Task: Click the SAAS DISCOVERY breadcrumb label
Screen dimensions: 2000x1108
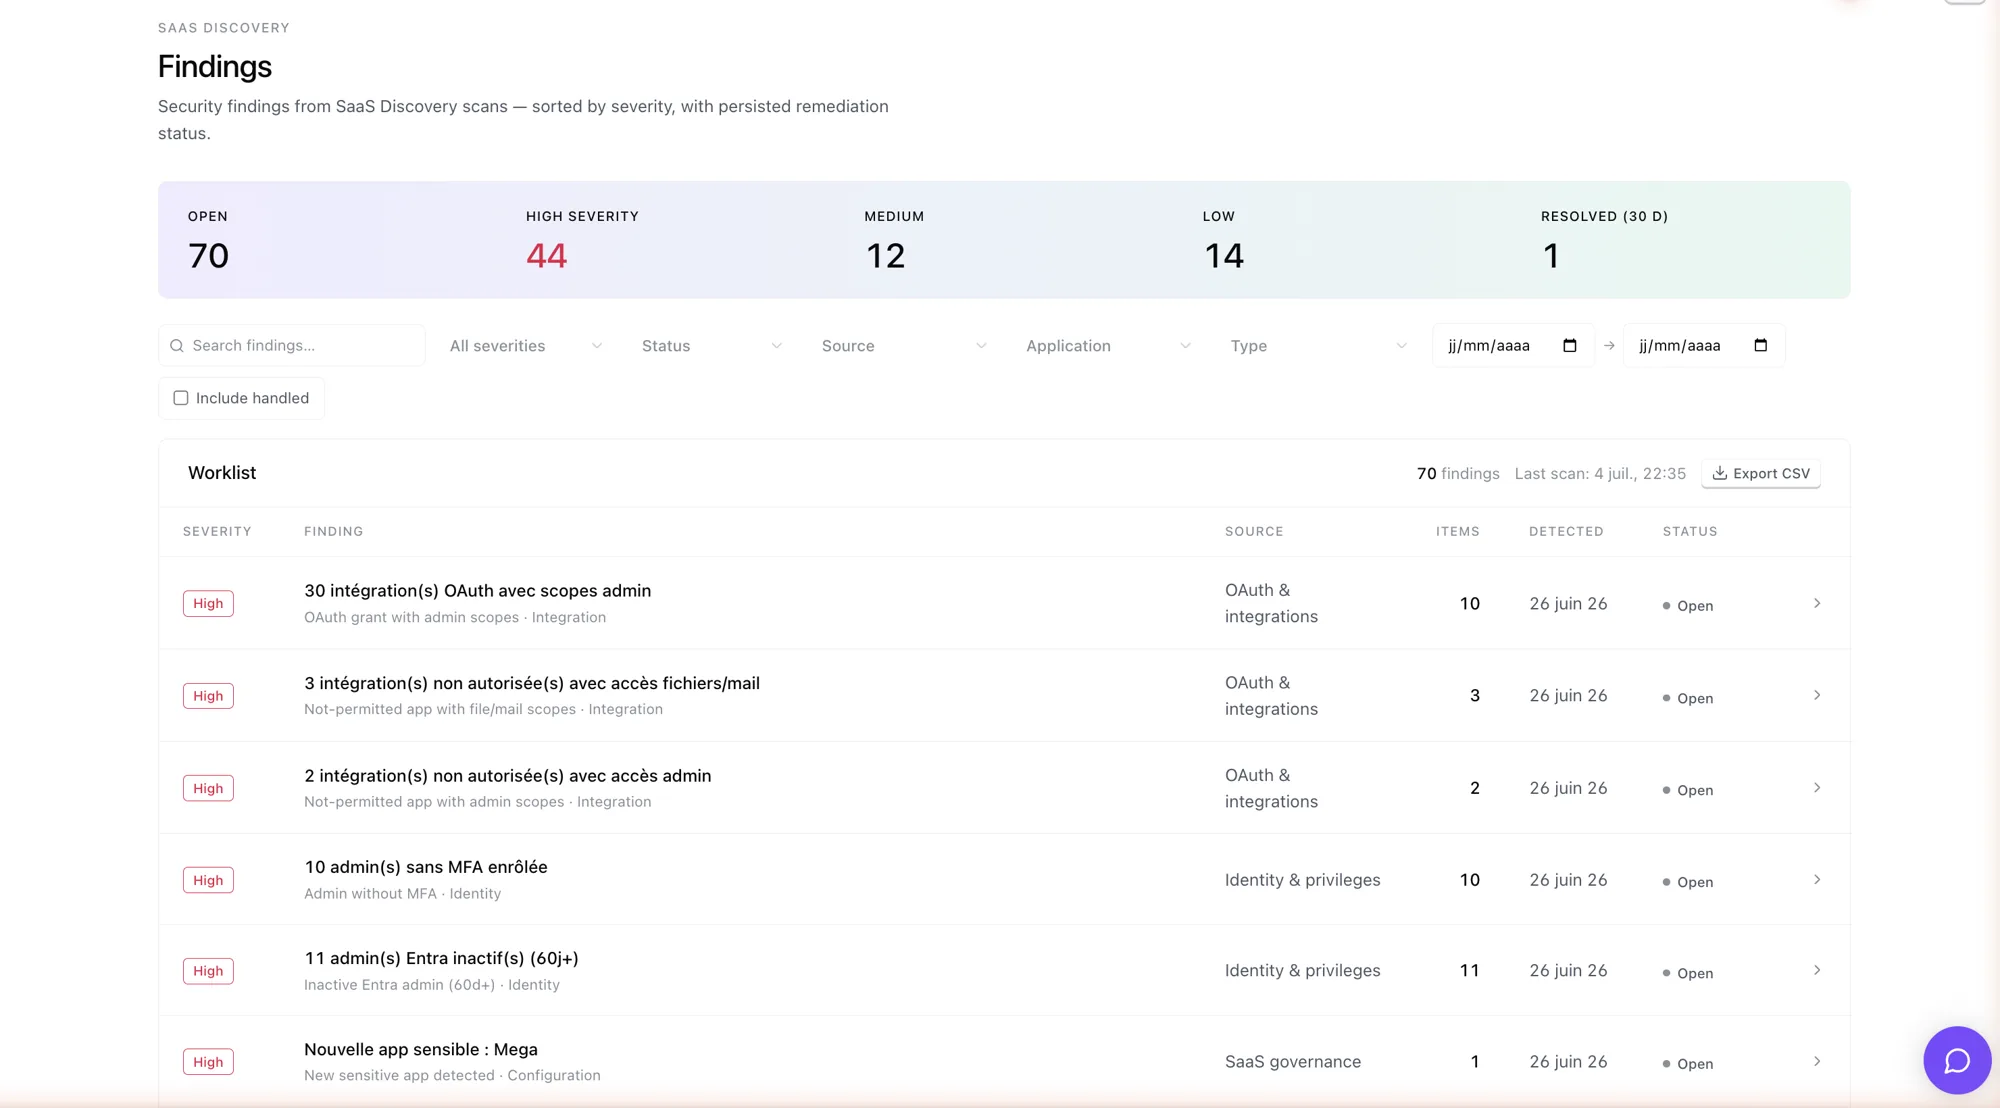Action: [x=224, y=28]
